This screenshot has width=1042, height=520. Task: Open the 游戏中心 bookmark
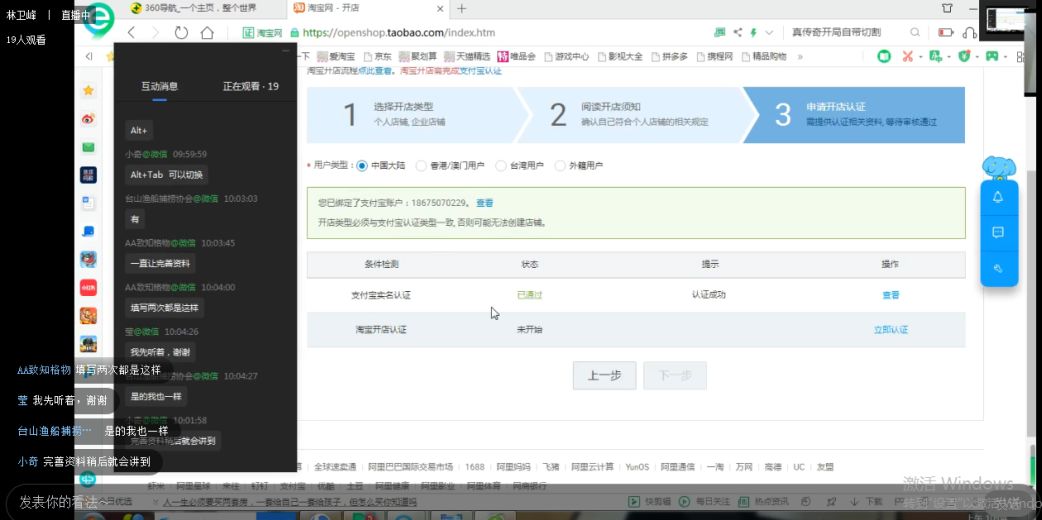tap(566, 57)
